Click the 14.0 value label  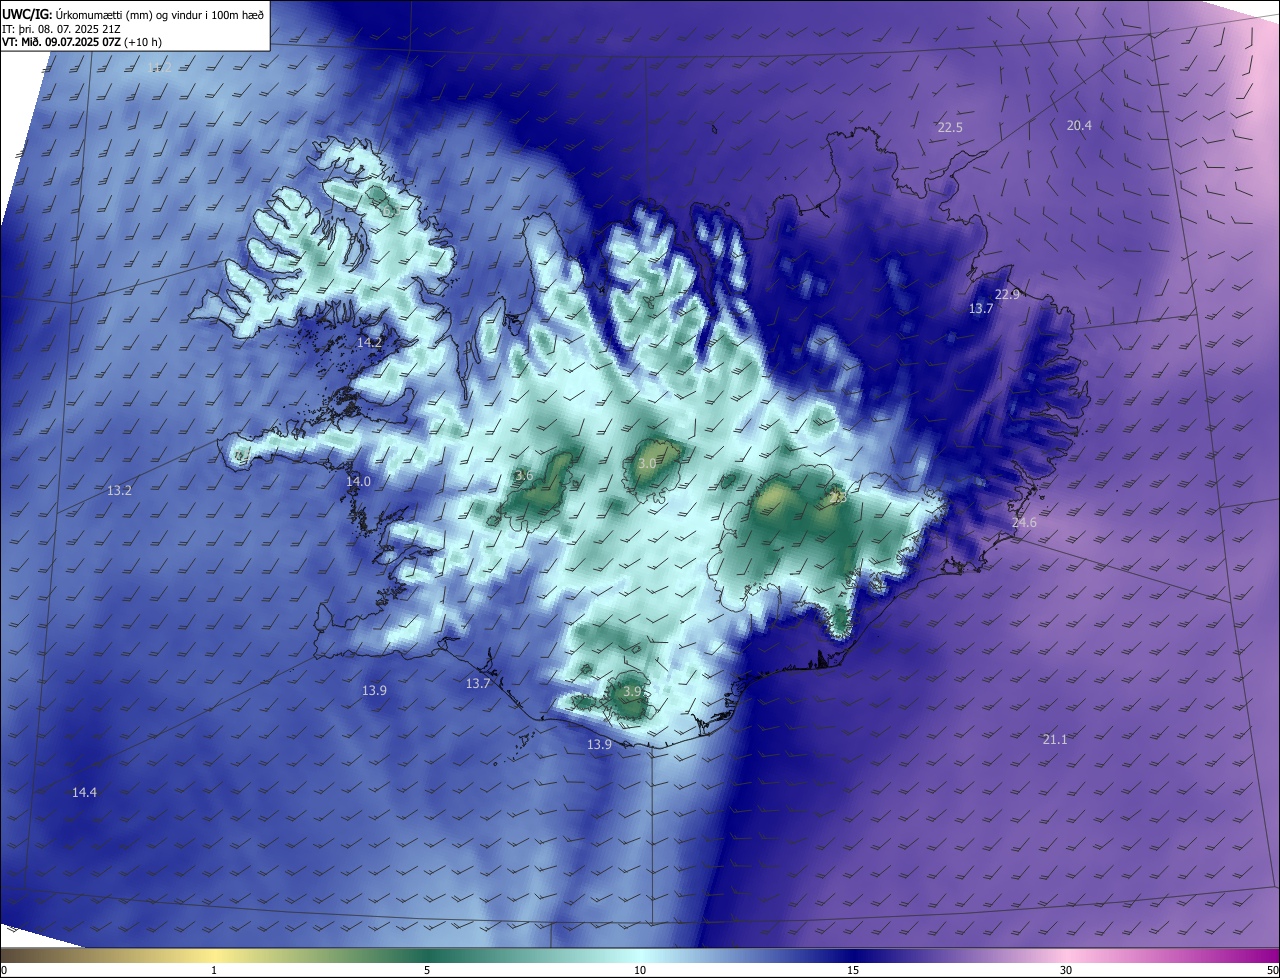pyautogui.click(x=358, y=482)
